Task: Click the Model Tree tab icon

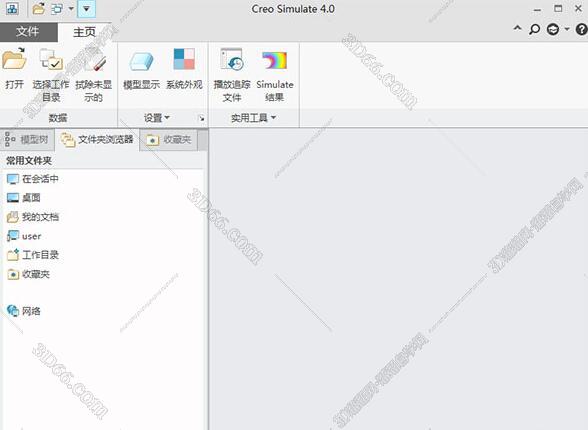Action: point(10,139)
